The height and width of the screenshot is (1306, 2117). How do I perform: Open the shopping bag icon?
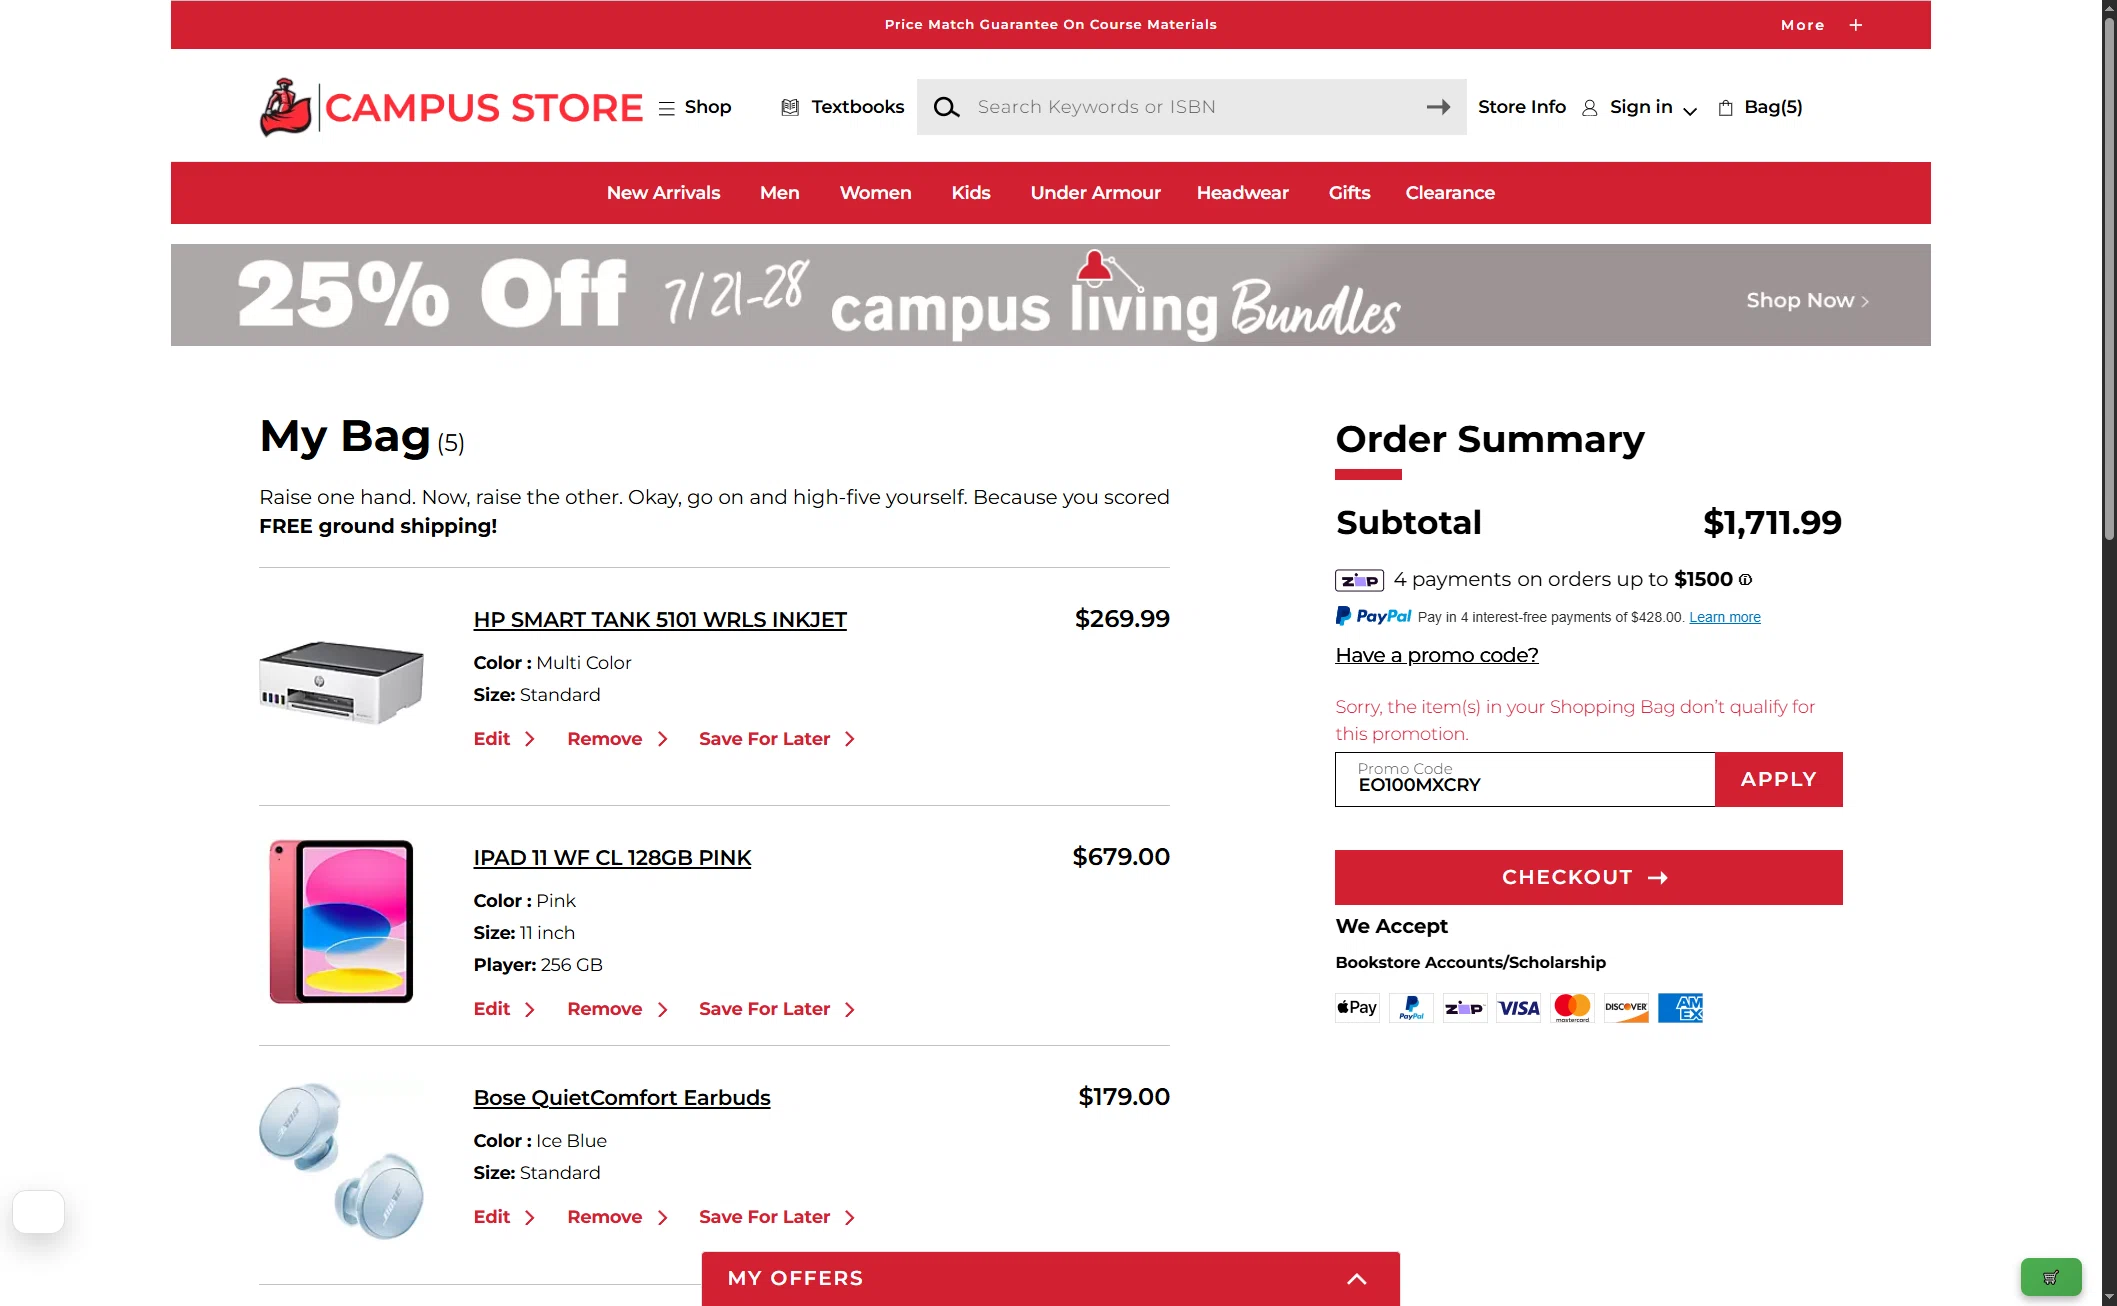[x=1725, y=108]
